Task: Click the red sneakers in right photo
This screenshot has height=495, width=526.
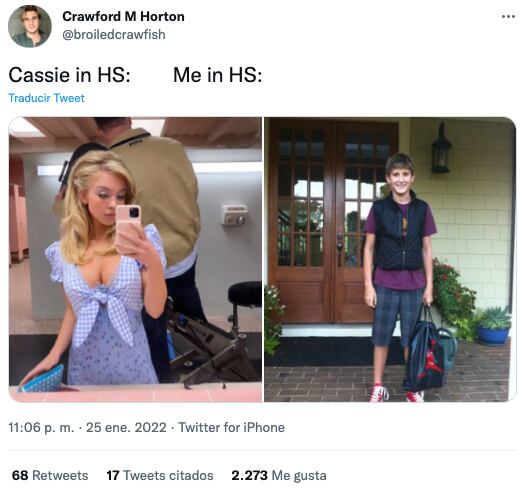Action: pos(396,393)
